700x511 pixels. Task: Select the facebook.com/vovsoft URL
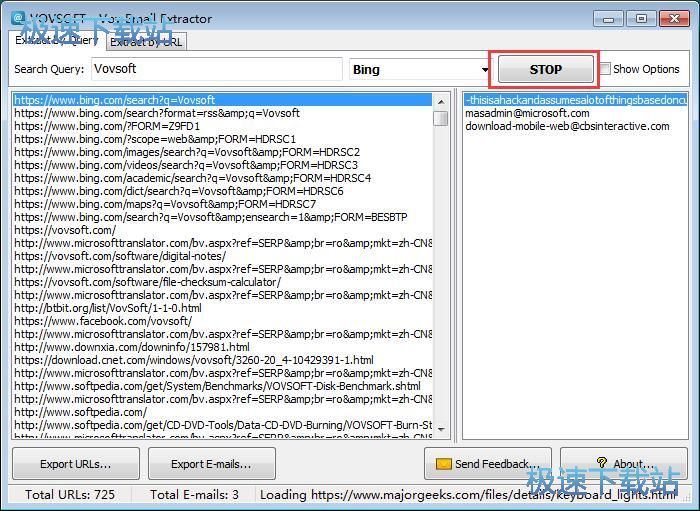[x=222, y=321]
